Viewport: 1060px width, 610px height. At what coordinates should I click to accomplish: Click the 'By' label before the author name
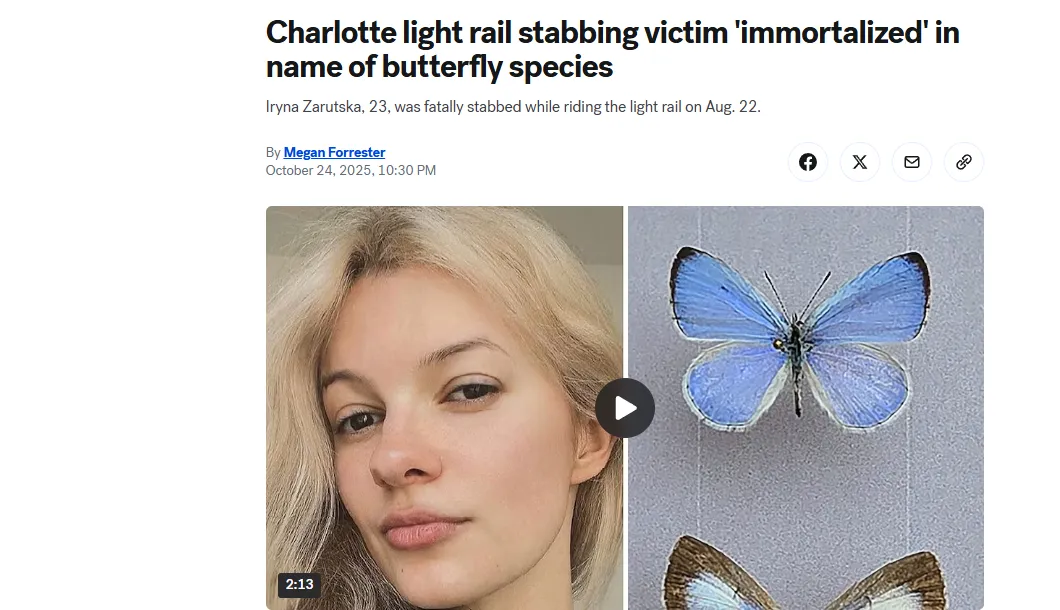point(272,153)
